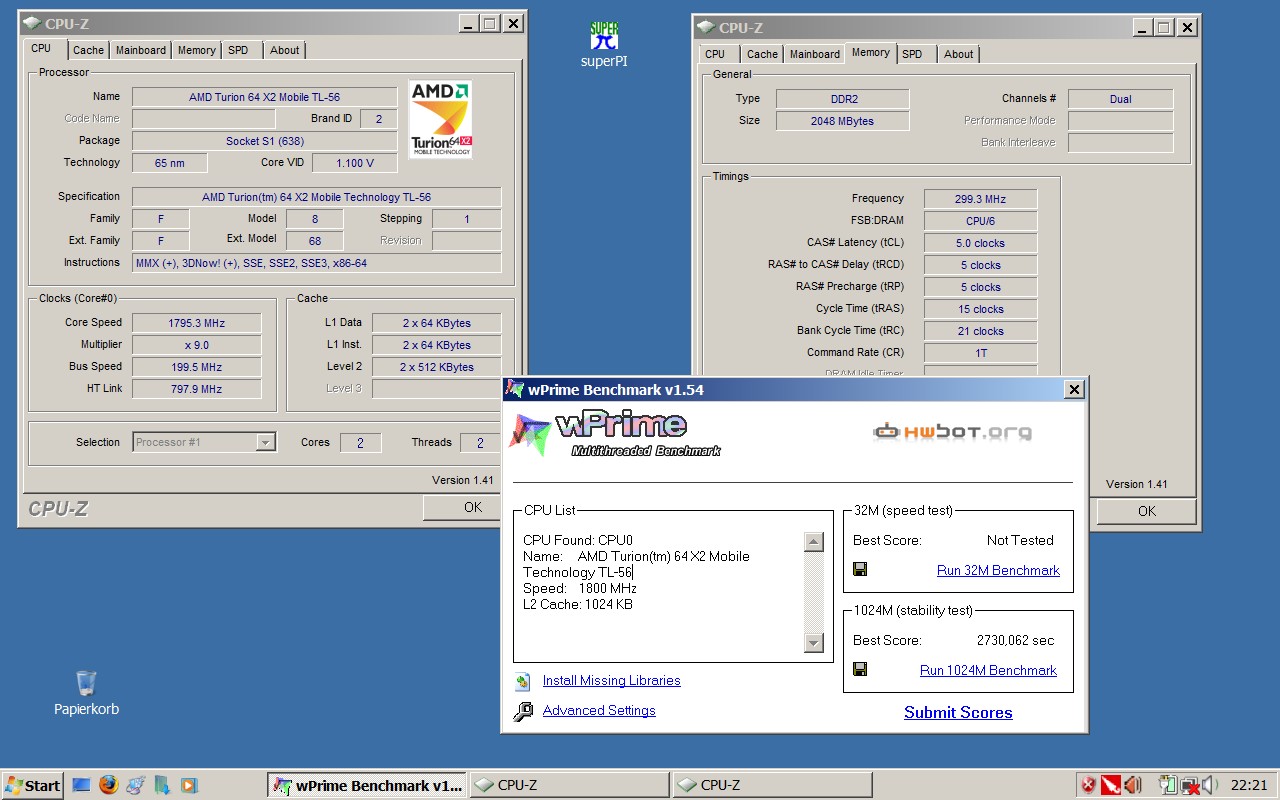The height and width of the screenshot is (800, 1280).
Task: Click the HT Link value 797.9 MHz
Action: 196,389
